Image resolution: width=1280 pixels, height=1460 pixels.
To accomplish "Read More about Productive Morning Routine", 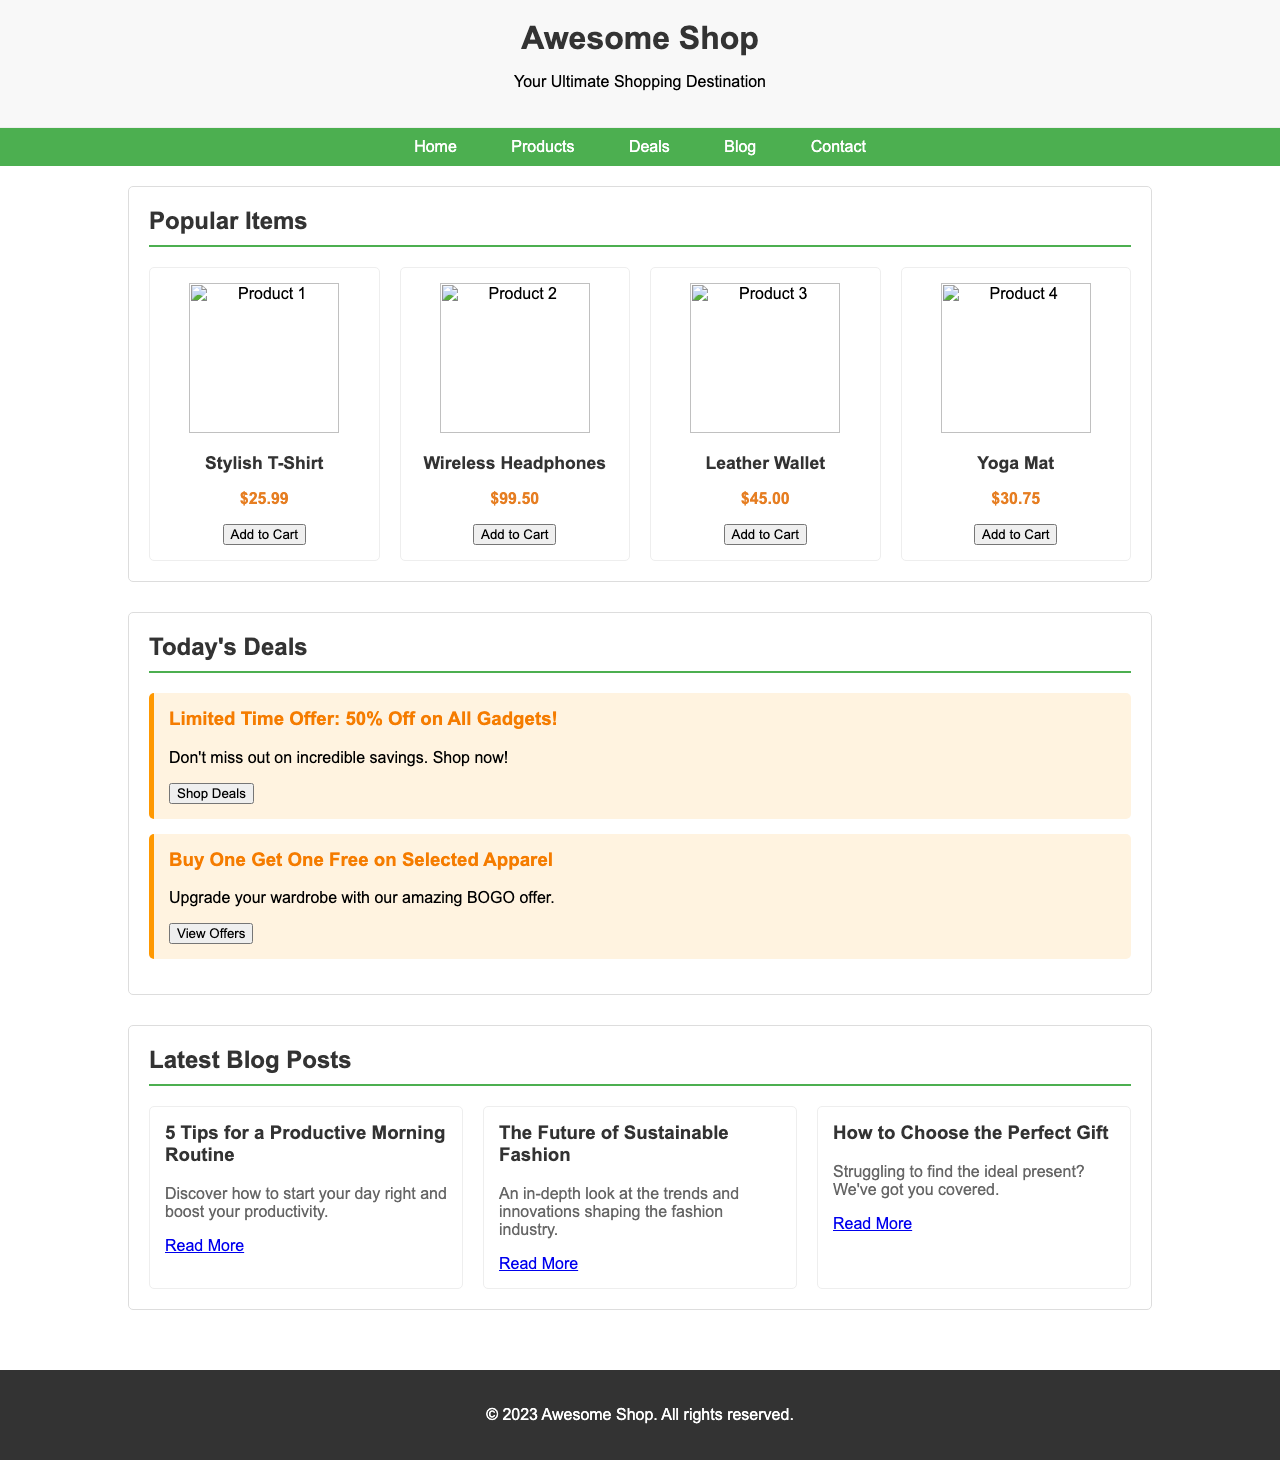I will coord(204,1245).
